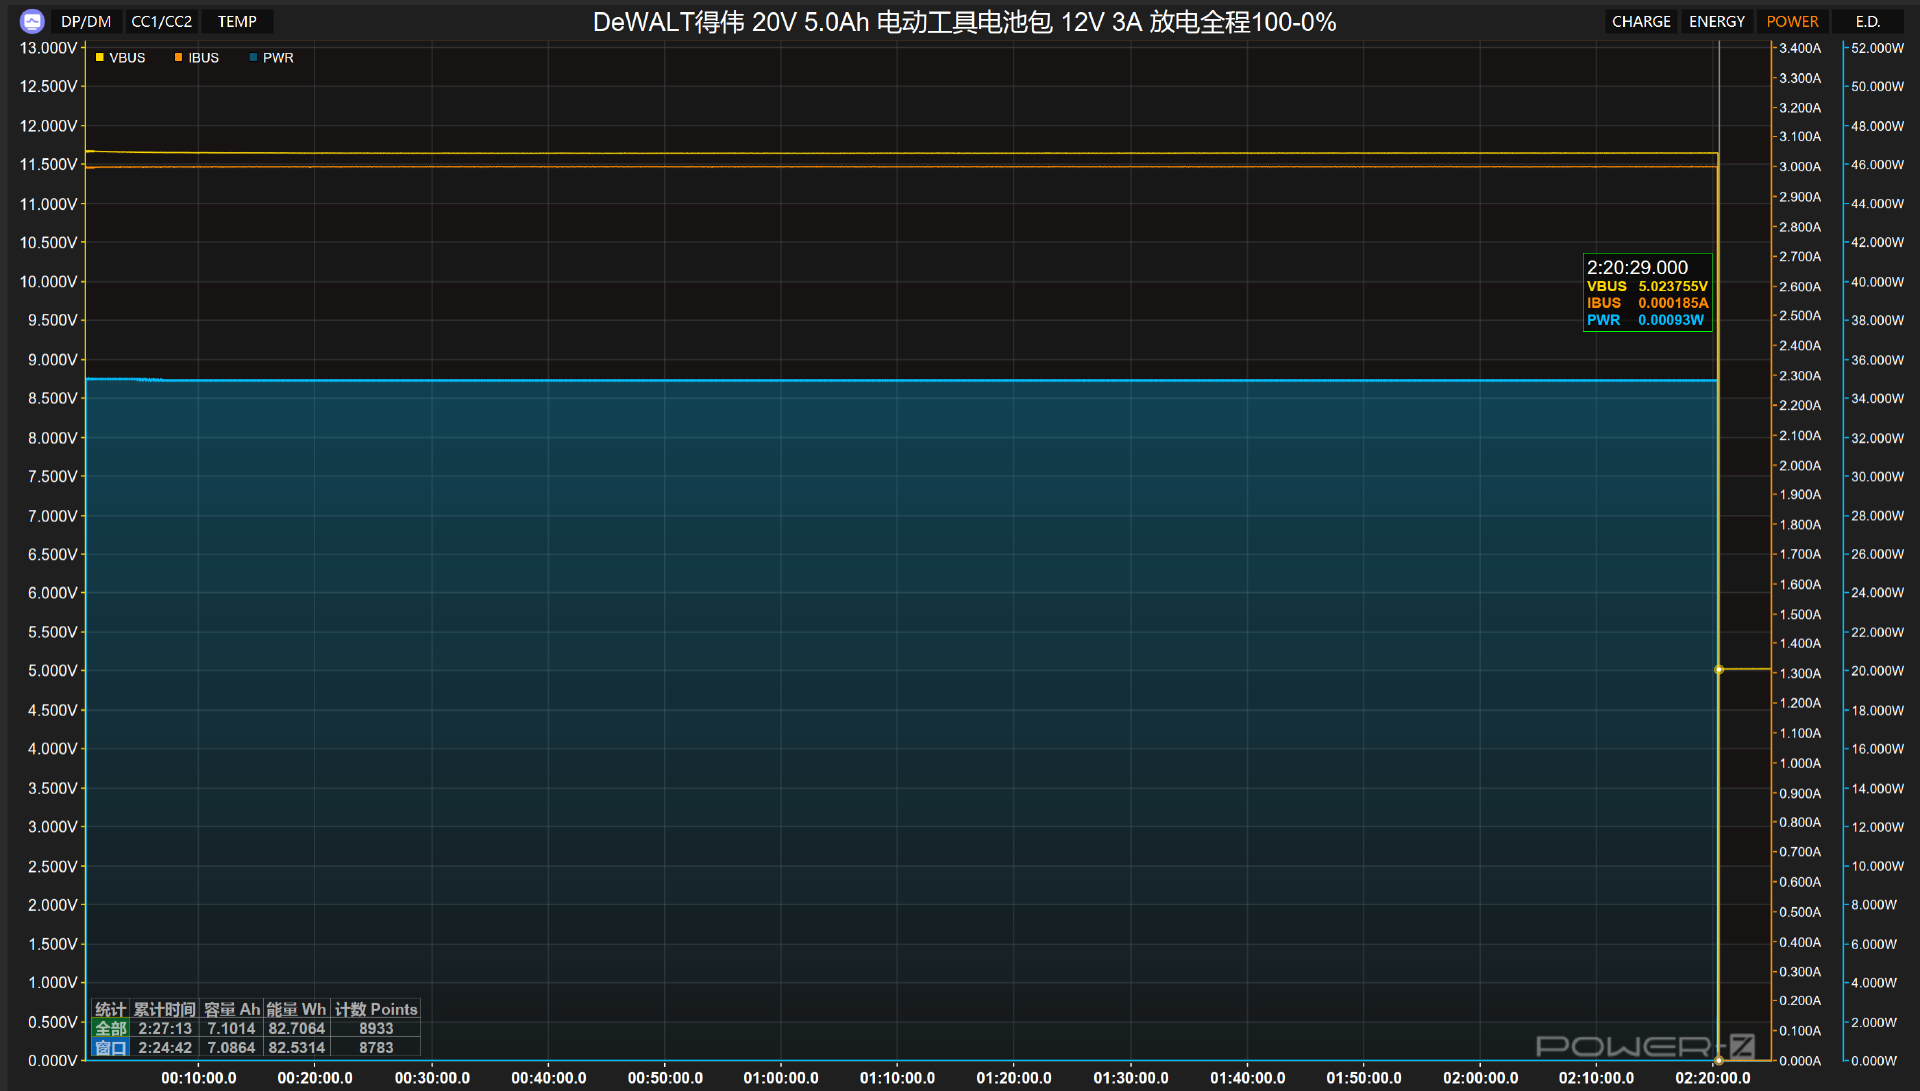Click the 3.000A current axis label
Image resolution: width=1920 pixels, height=1091 pixels.
click(x=1800, y=167)
